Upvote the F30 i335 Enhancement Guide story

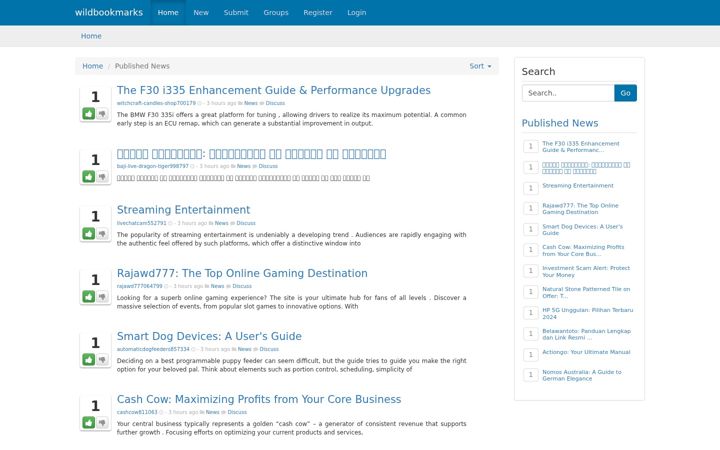(89, 113)
